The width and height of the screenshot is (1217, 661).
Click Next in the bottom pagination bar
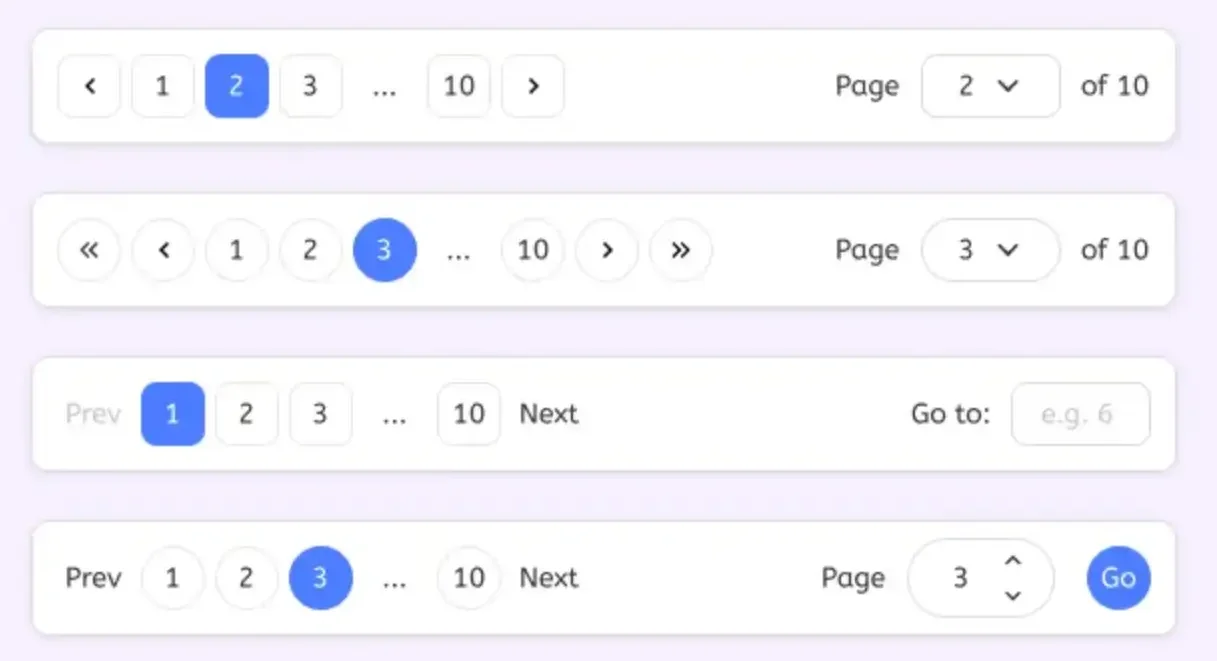pos(548,578)
